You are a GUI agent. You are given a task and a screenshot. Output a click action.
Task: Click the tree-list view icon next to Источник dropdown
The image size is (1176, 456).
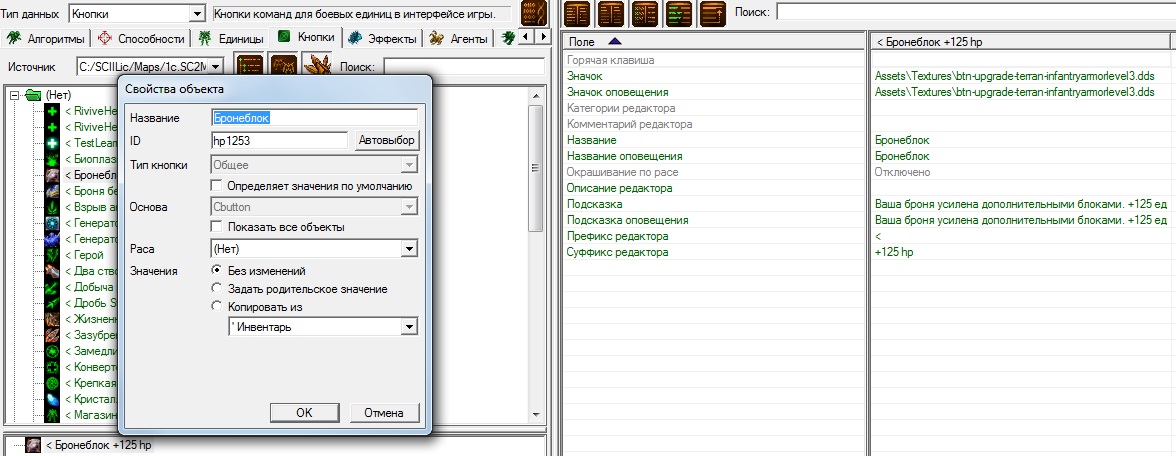tap(249, 66)
